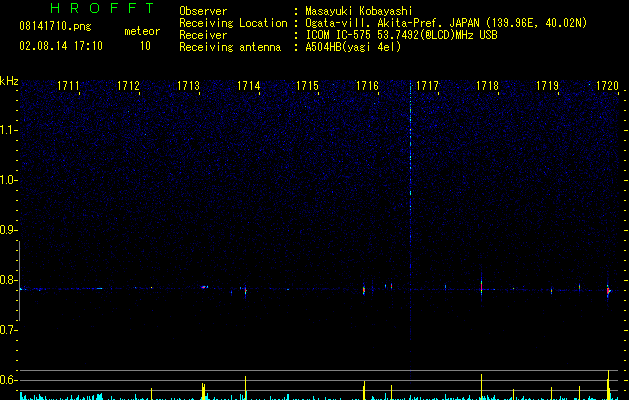
Task: Click the 1711 time axis label
Action: pos(68,86)
